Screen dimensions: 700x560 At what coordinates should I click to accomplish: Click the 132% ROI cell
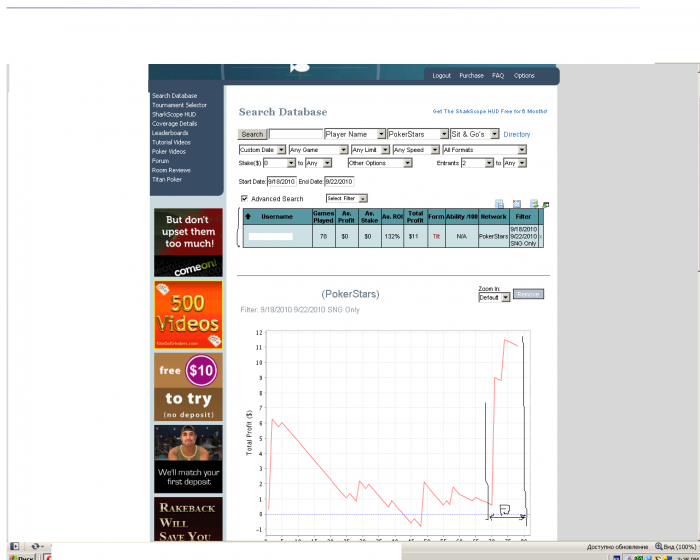(x=392, y=237)
